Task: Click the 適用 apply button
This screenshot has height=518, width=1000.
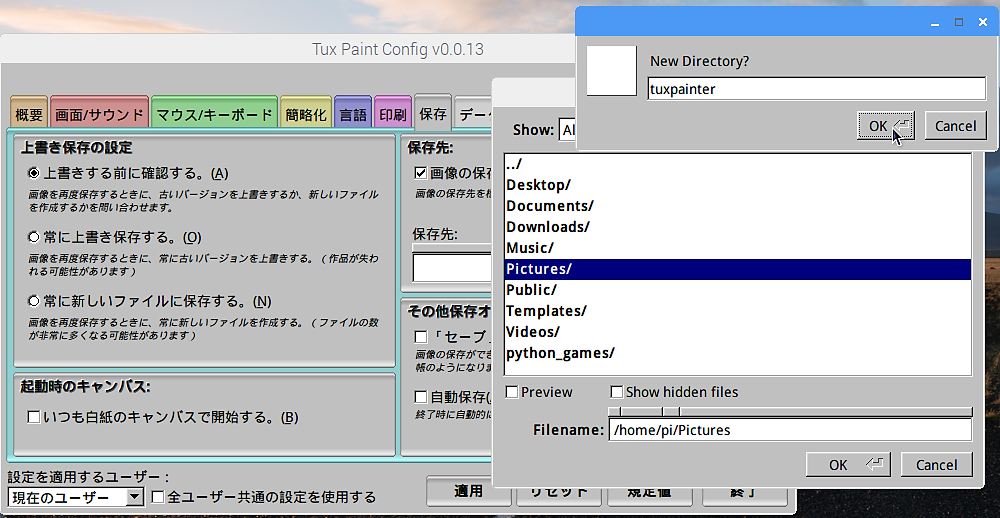Action: click(469, 491)
